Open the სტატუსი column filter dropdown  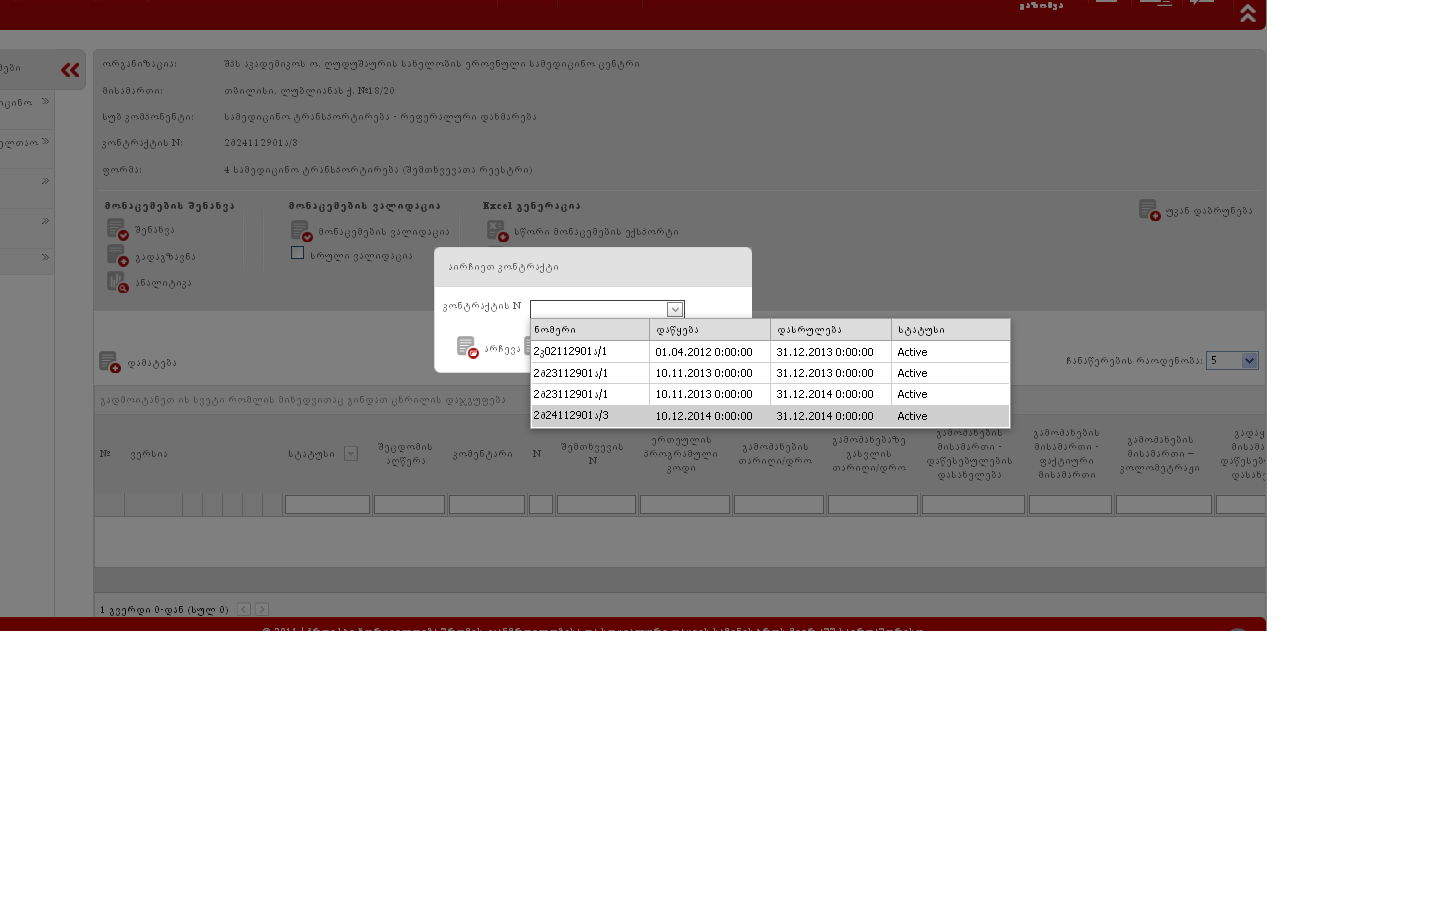click(351, 454)
